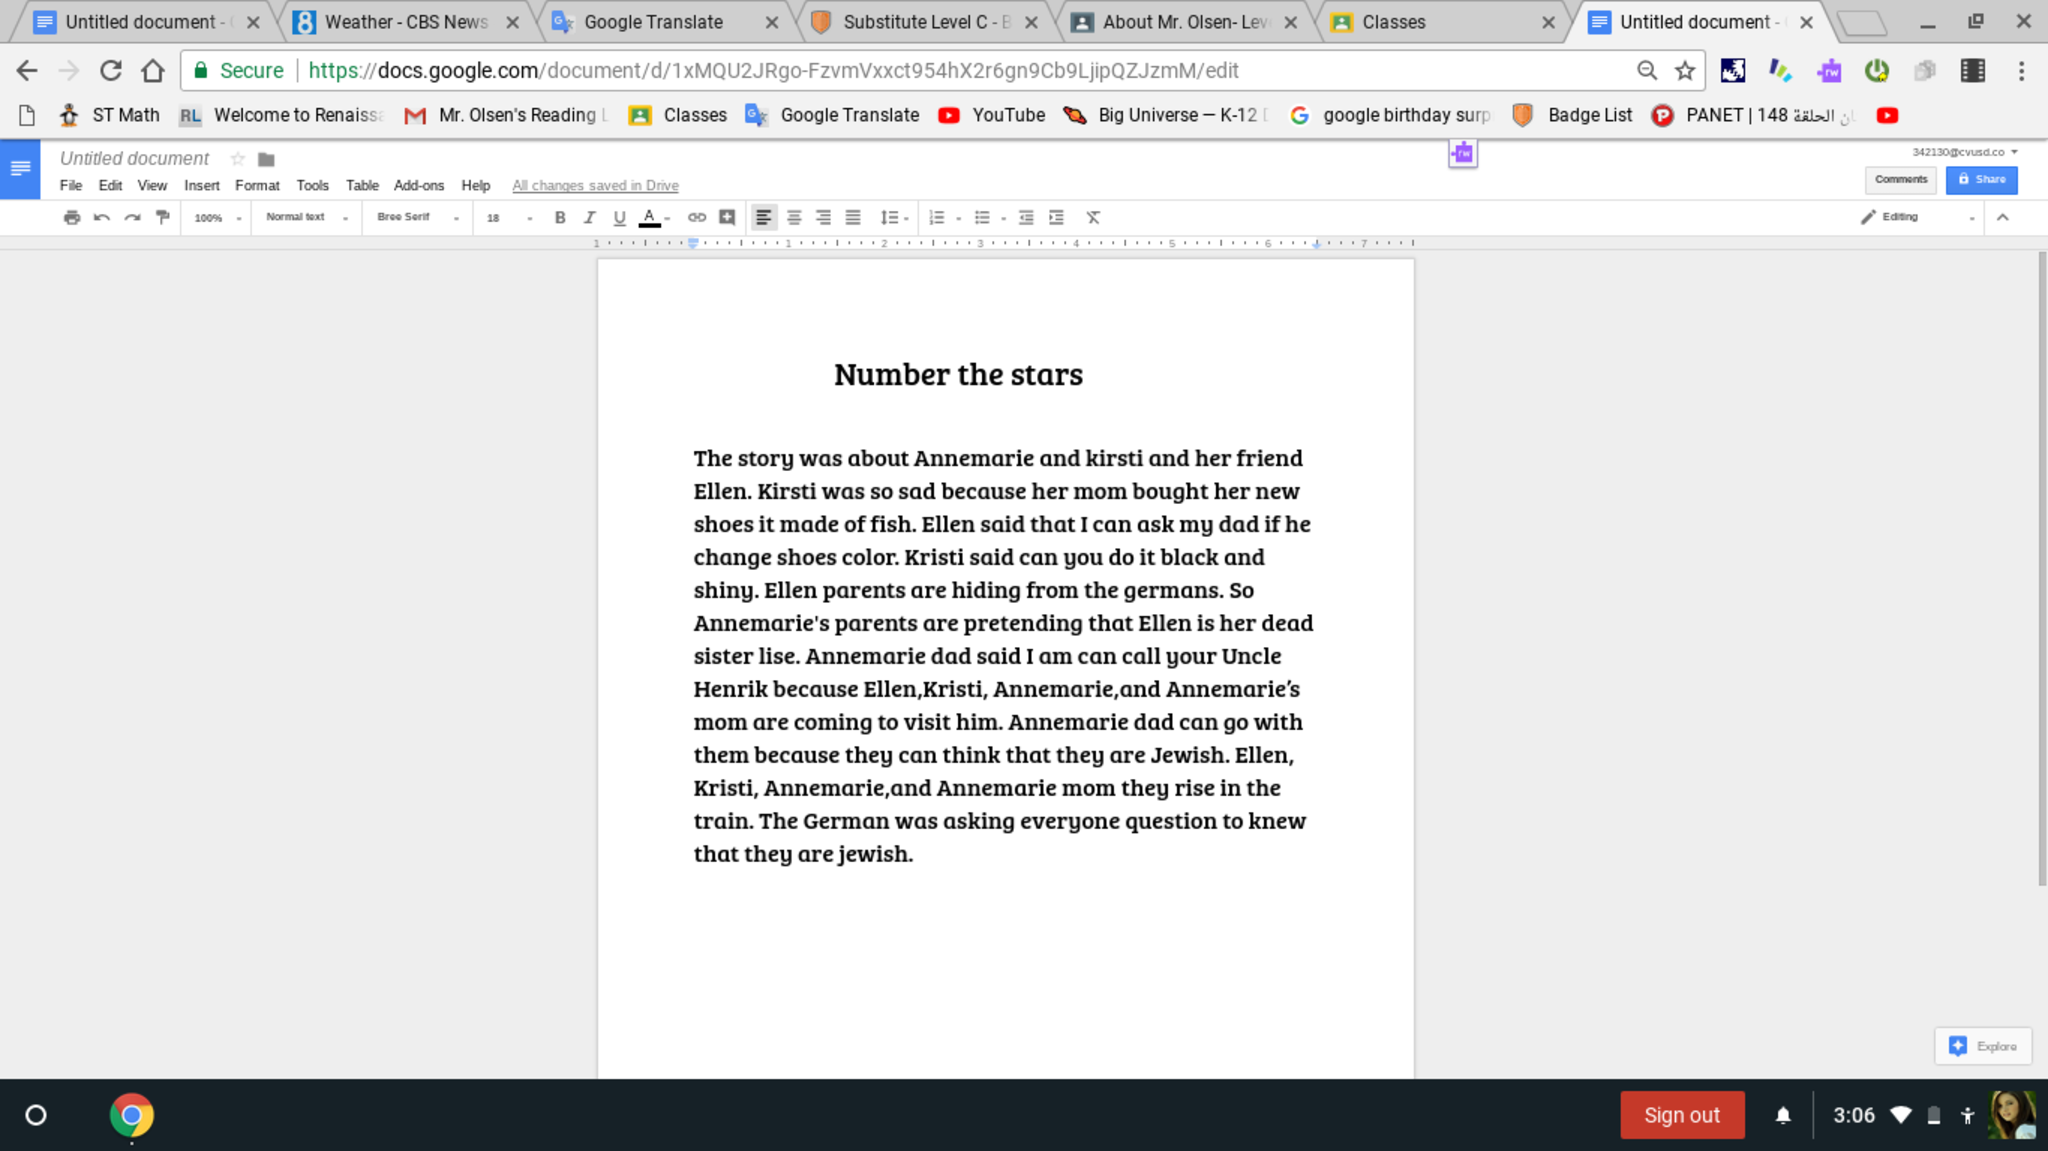Image resolution: width=2048 pixels, height=1151 pixels.
Task: Open the 100% zoom dropdown
Action: (x=217, y=217)
